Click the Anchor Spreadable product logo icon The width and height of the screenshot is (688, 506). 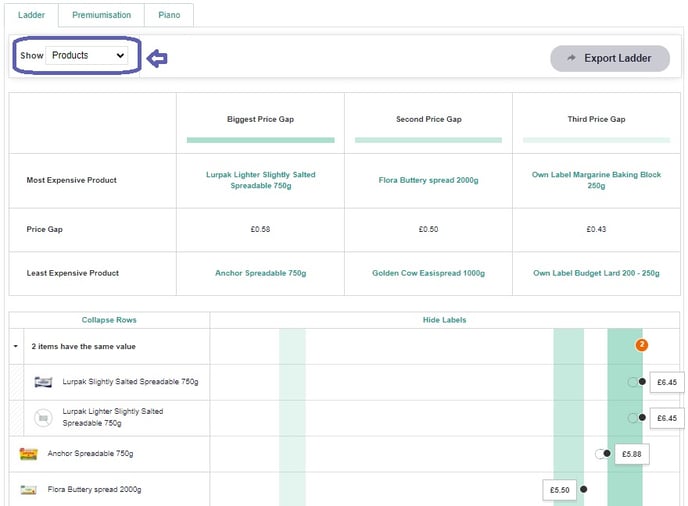[x=29, y=454]
